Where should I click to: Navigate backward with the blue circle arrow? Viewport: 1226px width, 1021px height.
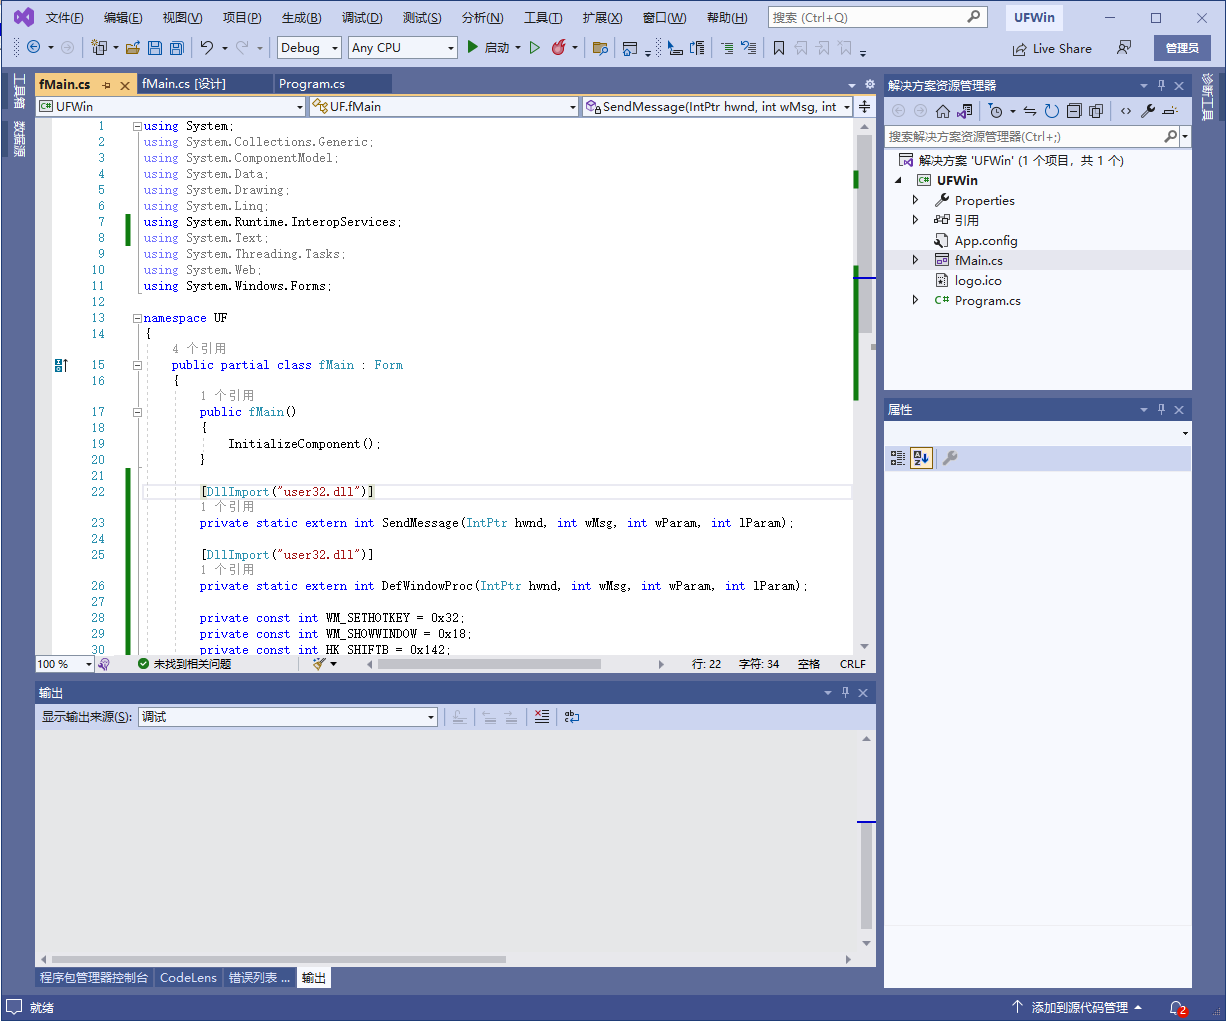(33, 47)
